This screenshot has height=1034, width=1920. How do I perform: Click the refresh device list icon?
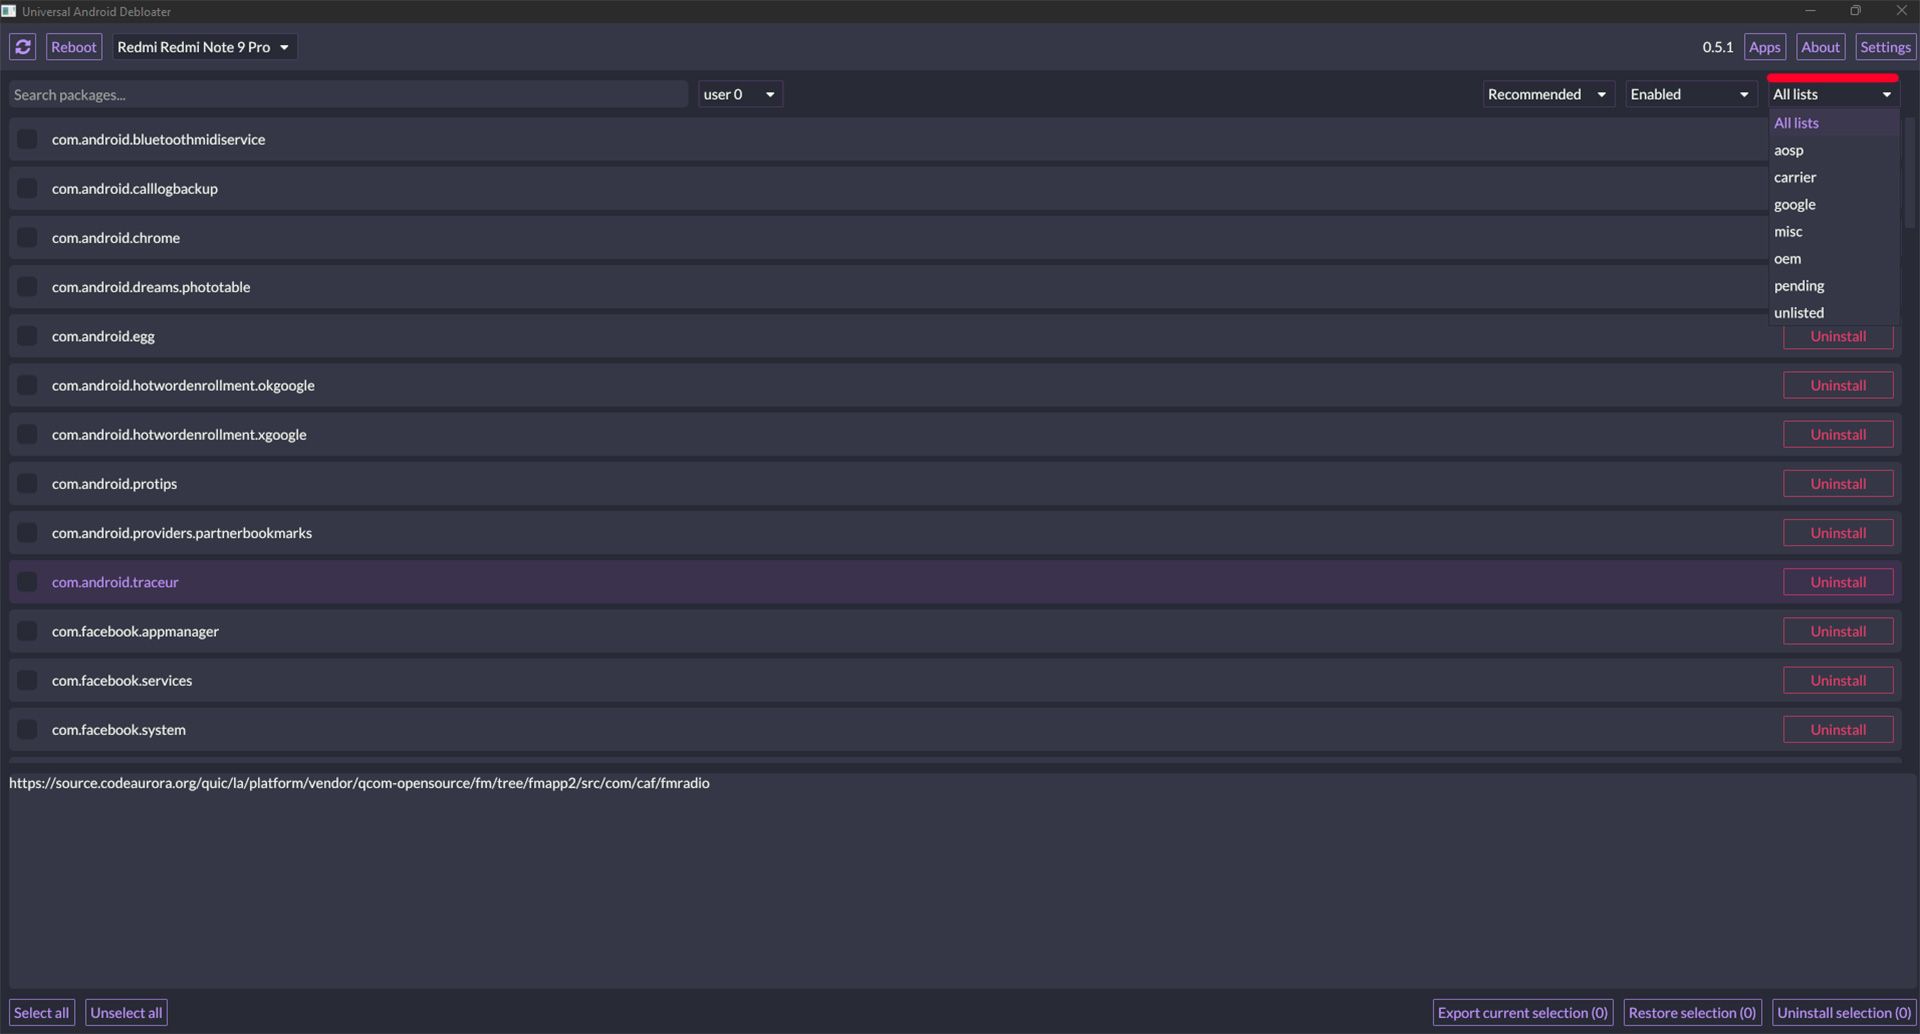(23, 47)
